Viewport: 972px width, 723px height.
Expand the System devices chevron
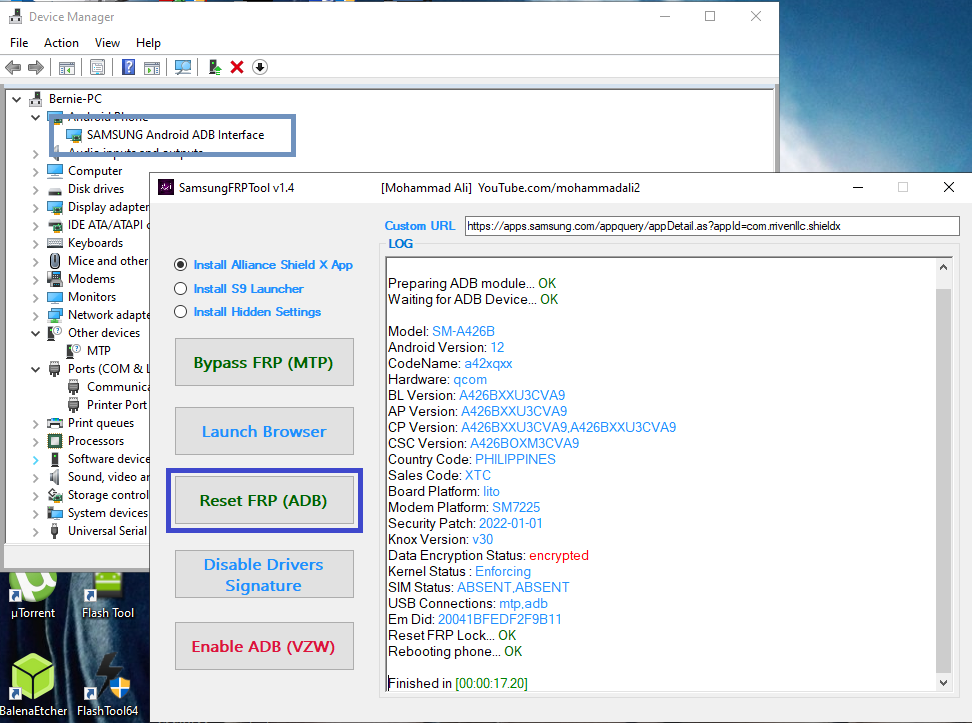tap(35, 513)
